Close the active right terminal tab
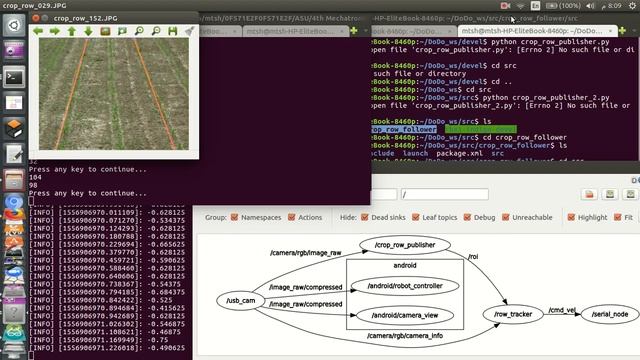Viewport: 640px width, 360px height. click(x=611, y=31)
